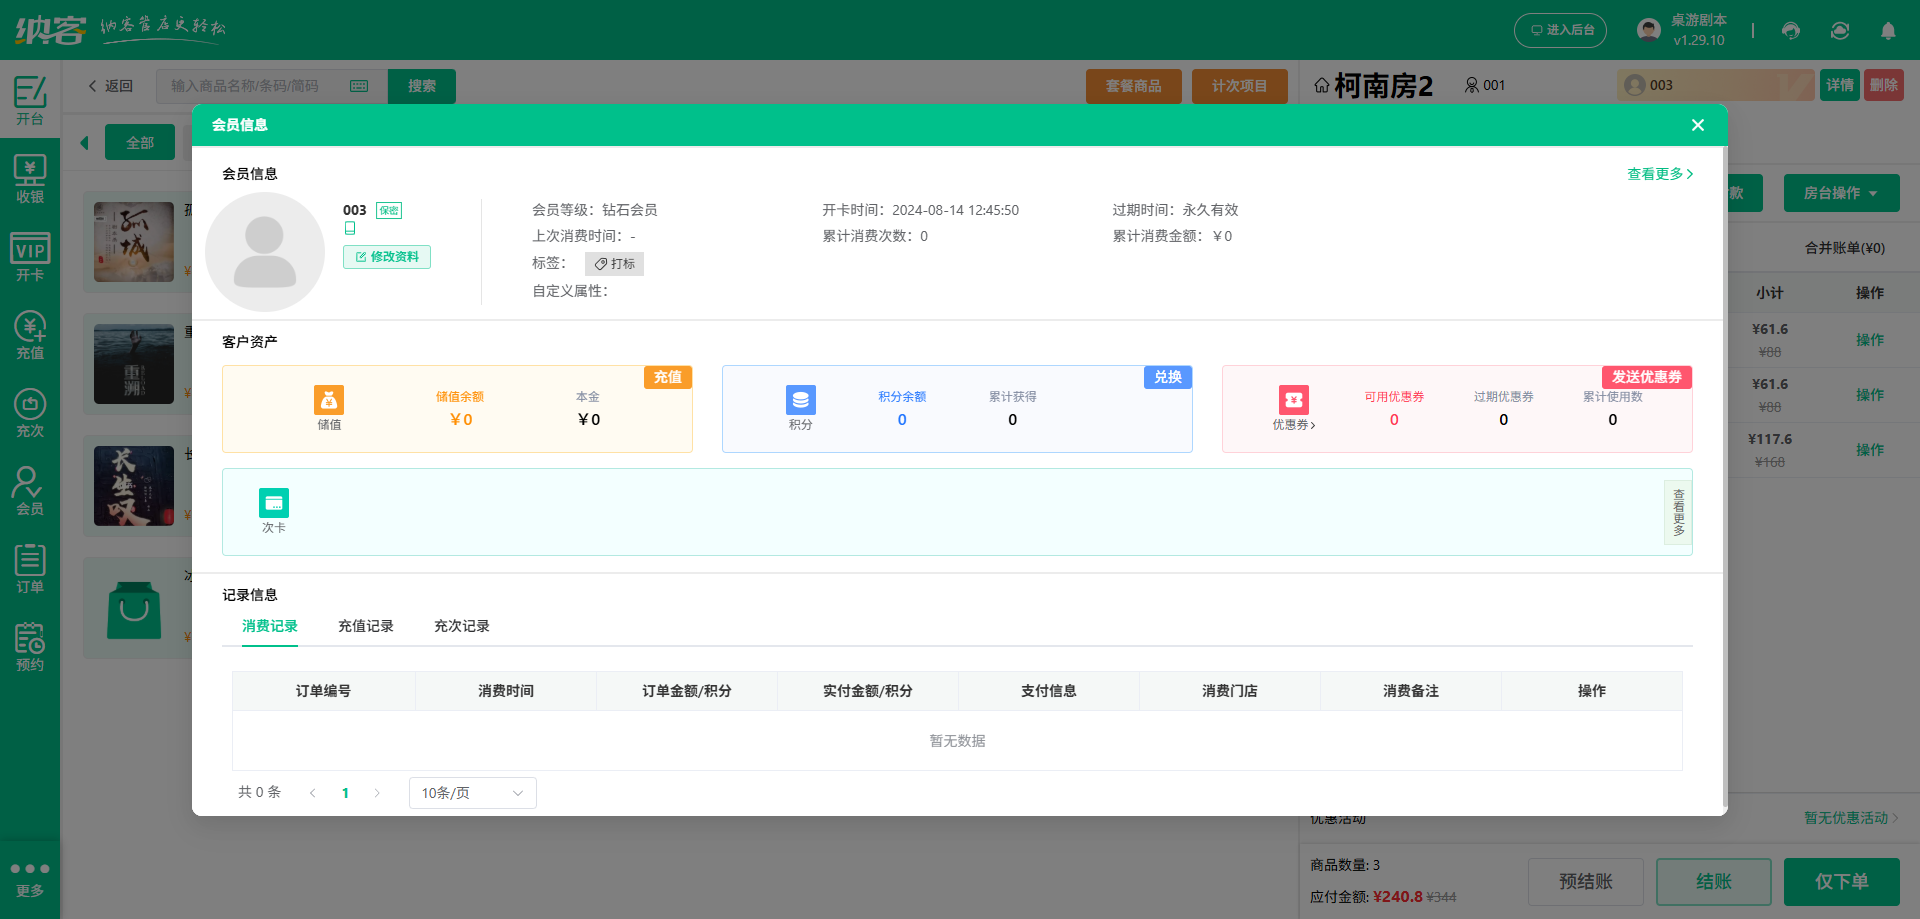Open the customer service headset icon
The image size is (1920, 919).
(1790, 30)
